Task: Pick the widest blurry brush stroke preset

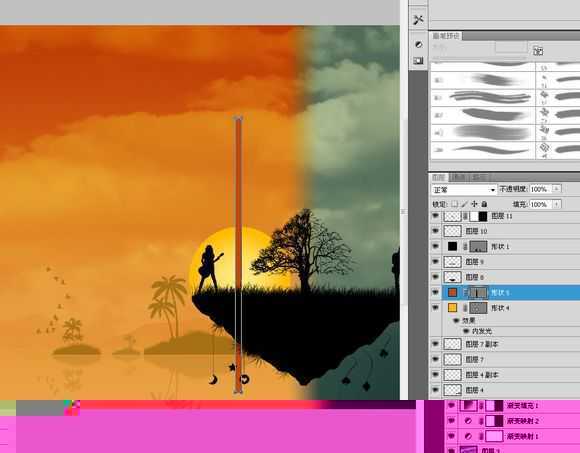Action: pyautogui.click(x=491, y=132)
